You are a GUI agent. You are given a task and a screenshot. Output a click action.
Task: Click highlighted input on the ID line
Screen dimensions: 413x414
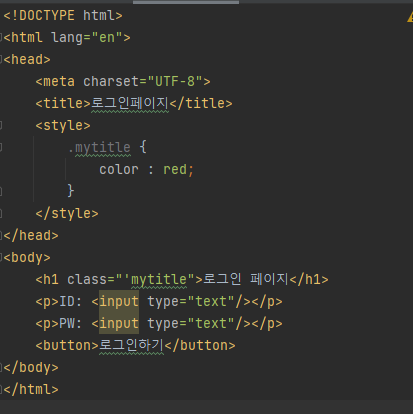pyautogui.click(x=119, y=302)
